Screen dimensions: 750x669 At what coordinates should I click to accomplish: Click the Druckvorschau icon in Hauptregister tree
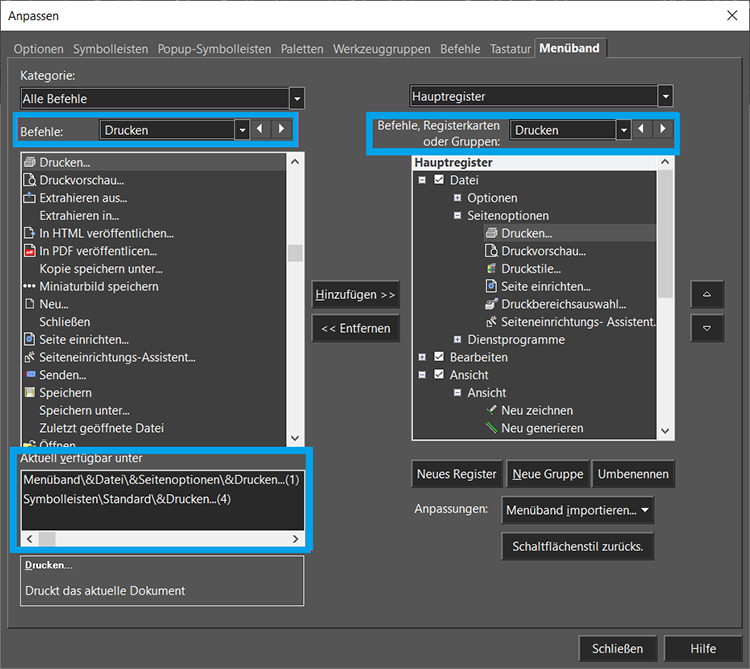pos(492,251)
